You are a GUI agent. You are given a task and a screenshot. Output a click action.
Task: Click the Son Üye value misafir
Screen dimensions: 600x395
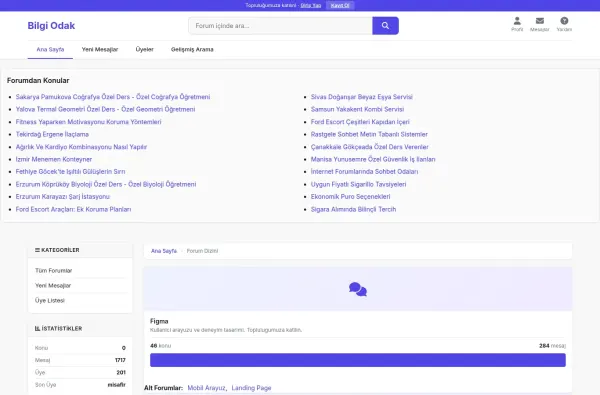tap(116, 385)
